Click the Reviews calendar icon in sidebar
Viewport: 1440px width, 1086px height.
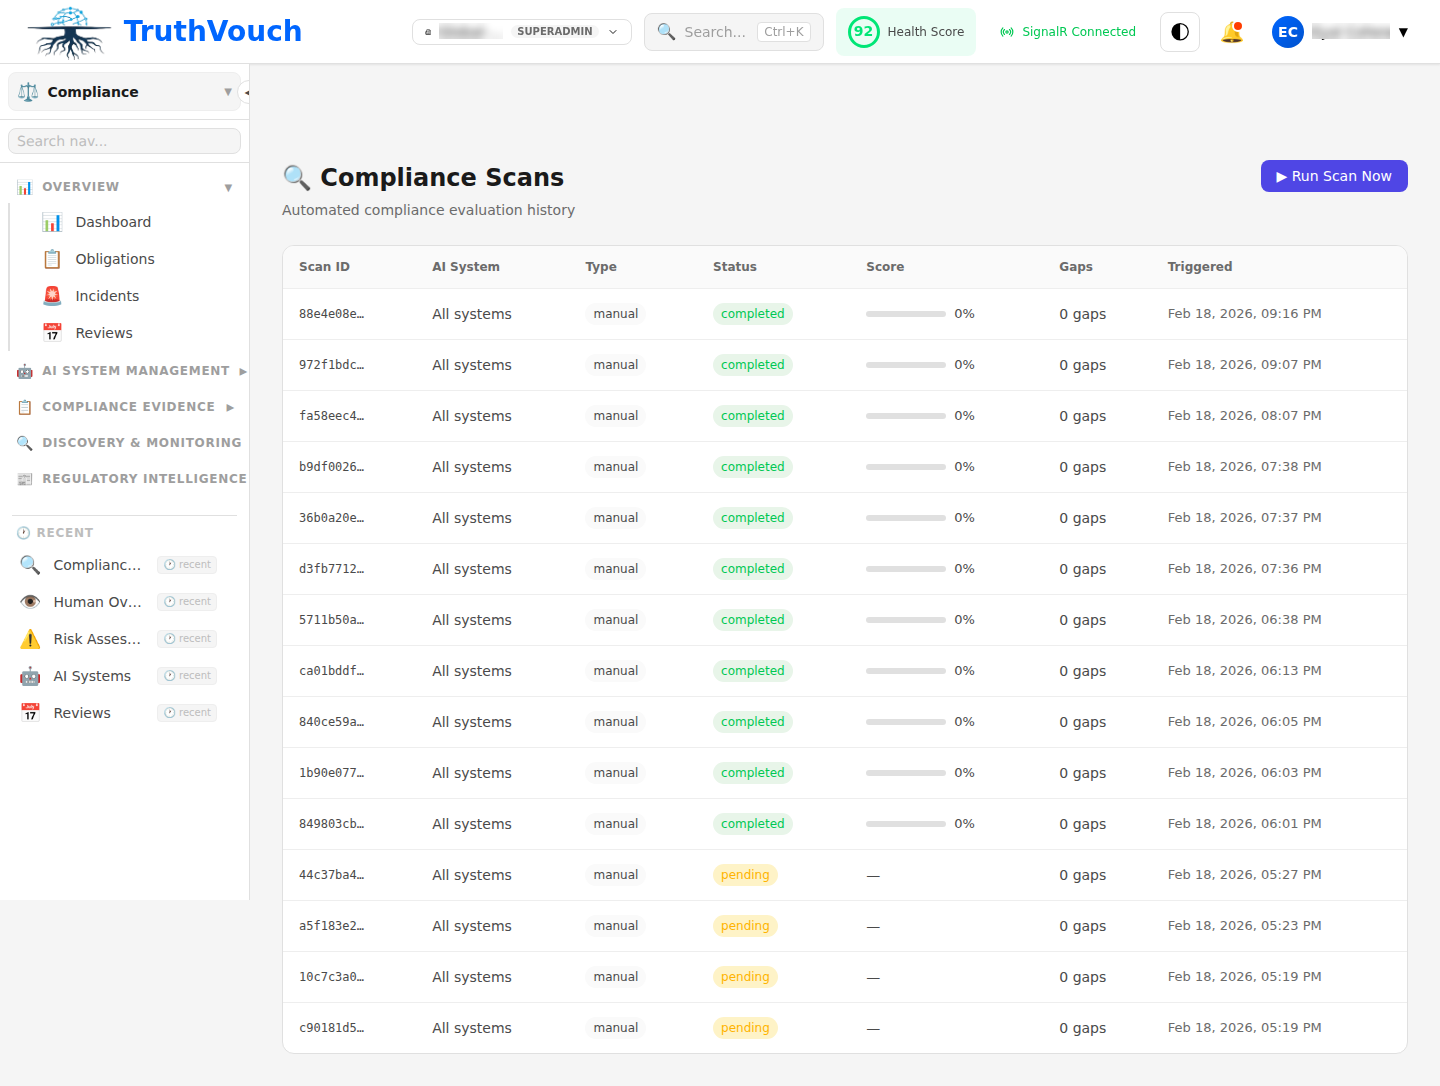point(52,332)
